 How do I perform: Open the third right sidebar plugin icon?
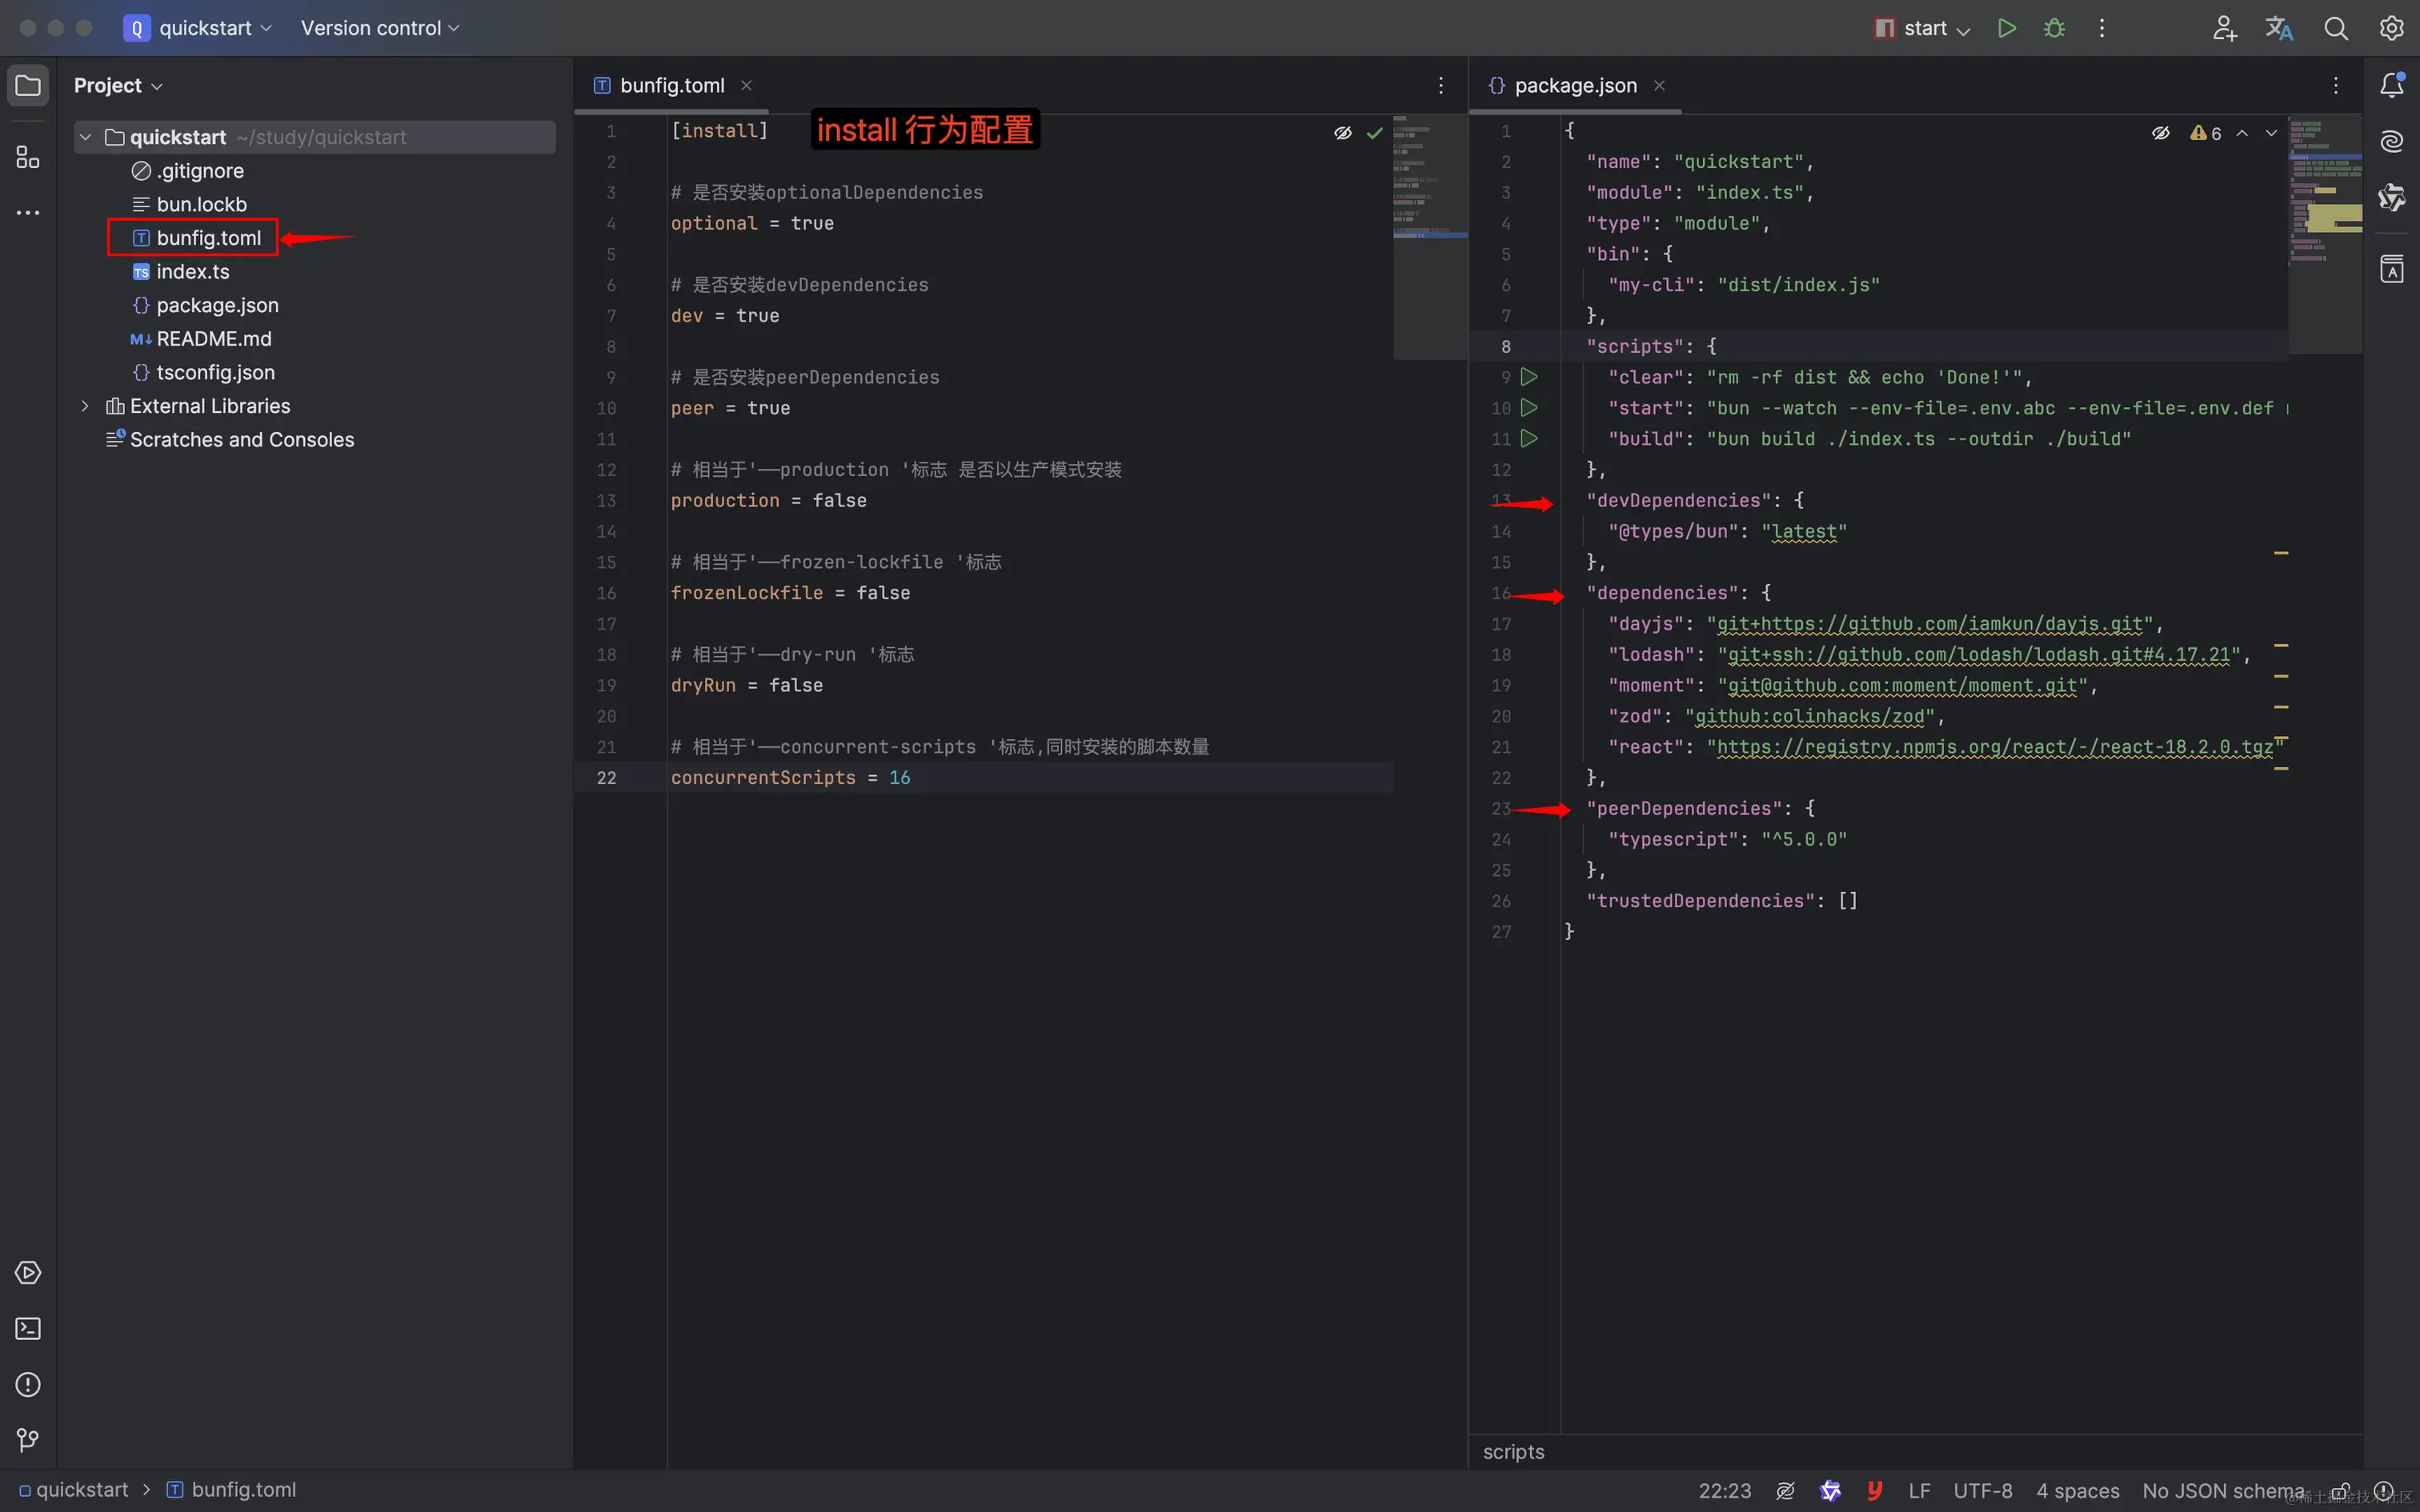pyautogui.click(x=2392, y=197)
